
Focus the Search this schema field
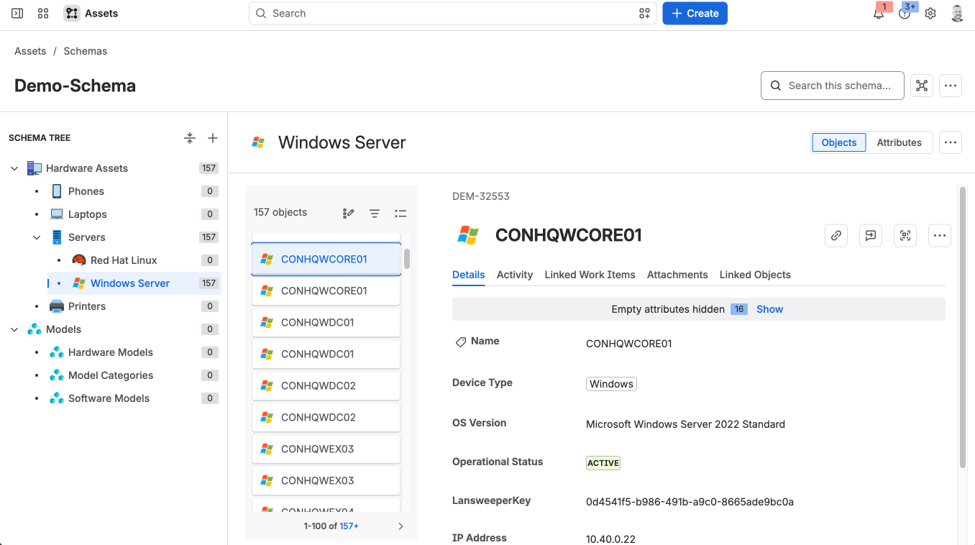click(x=832, y=85)
